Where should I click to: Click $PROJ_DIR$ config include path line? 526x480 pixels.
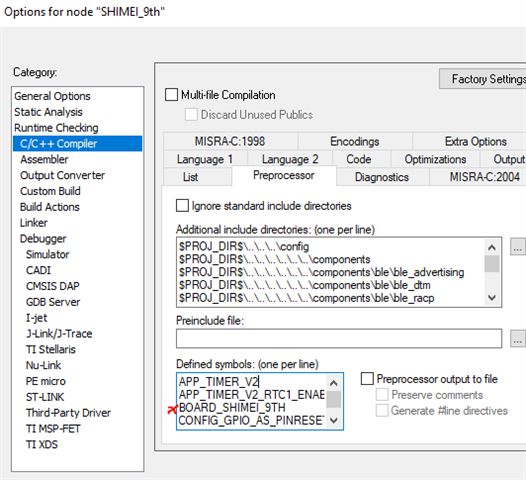[244, 247]
